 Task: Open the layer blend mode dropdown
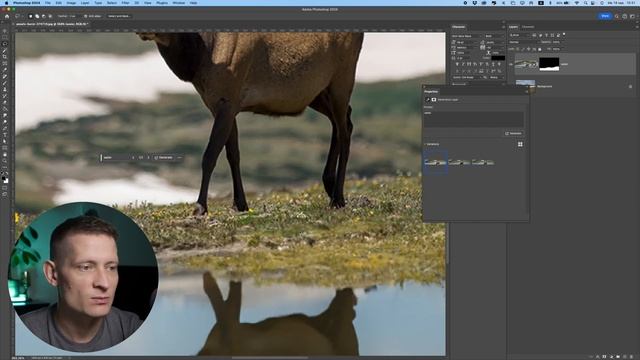click(x=523, y=42)
